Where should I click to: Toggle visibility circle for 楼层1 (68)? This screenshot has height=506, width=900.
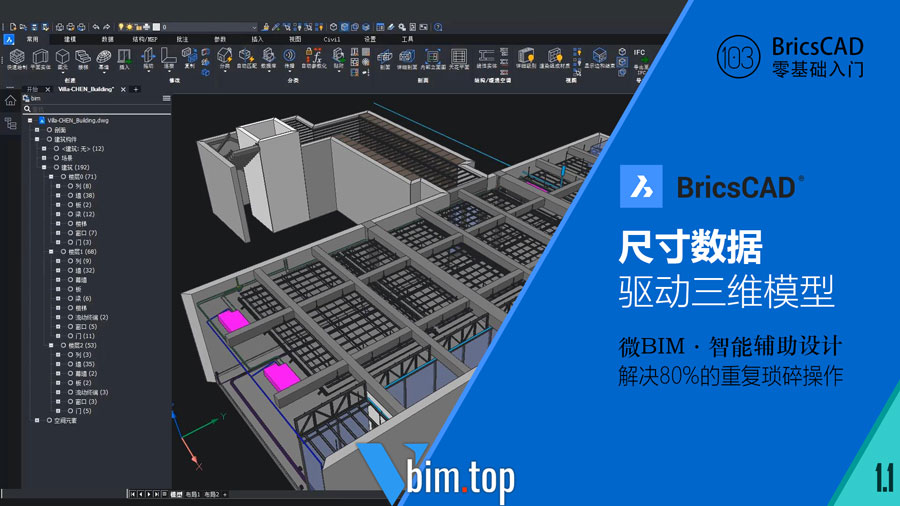point(64,252)
